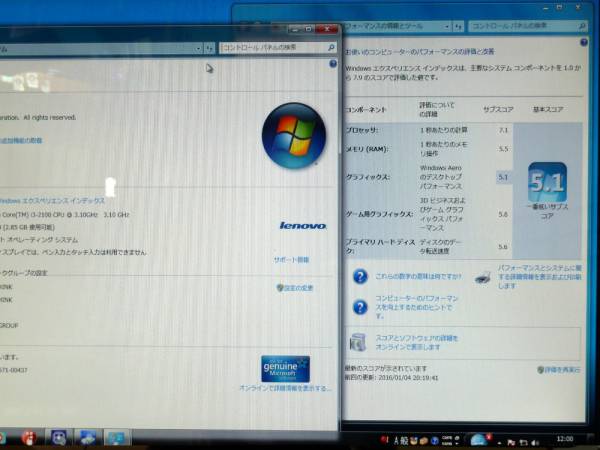Click the search magnifier in Performance window

point(582,26)
